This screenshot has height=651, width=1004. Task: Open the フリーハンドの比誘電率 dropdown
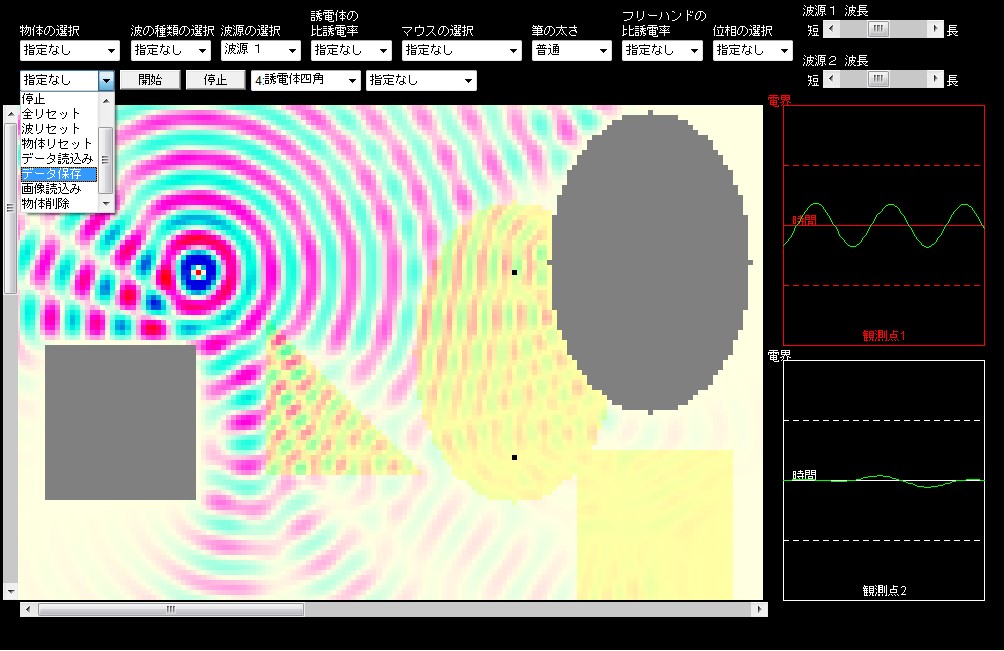[x=662, y=50]
